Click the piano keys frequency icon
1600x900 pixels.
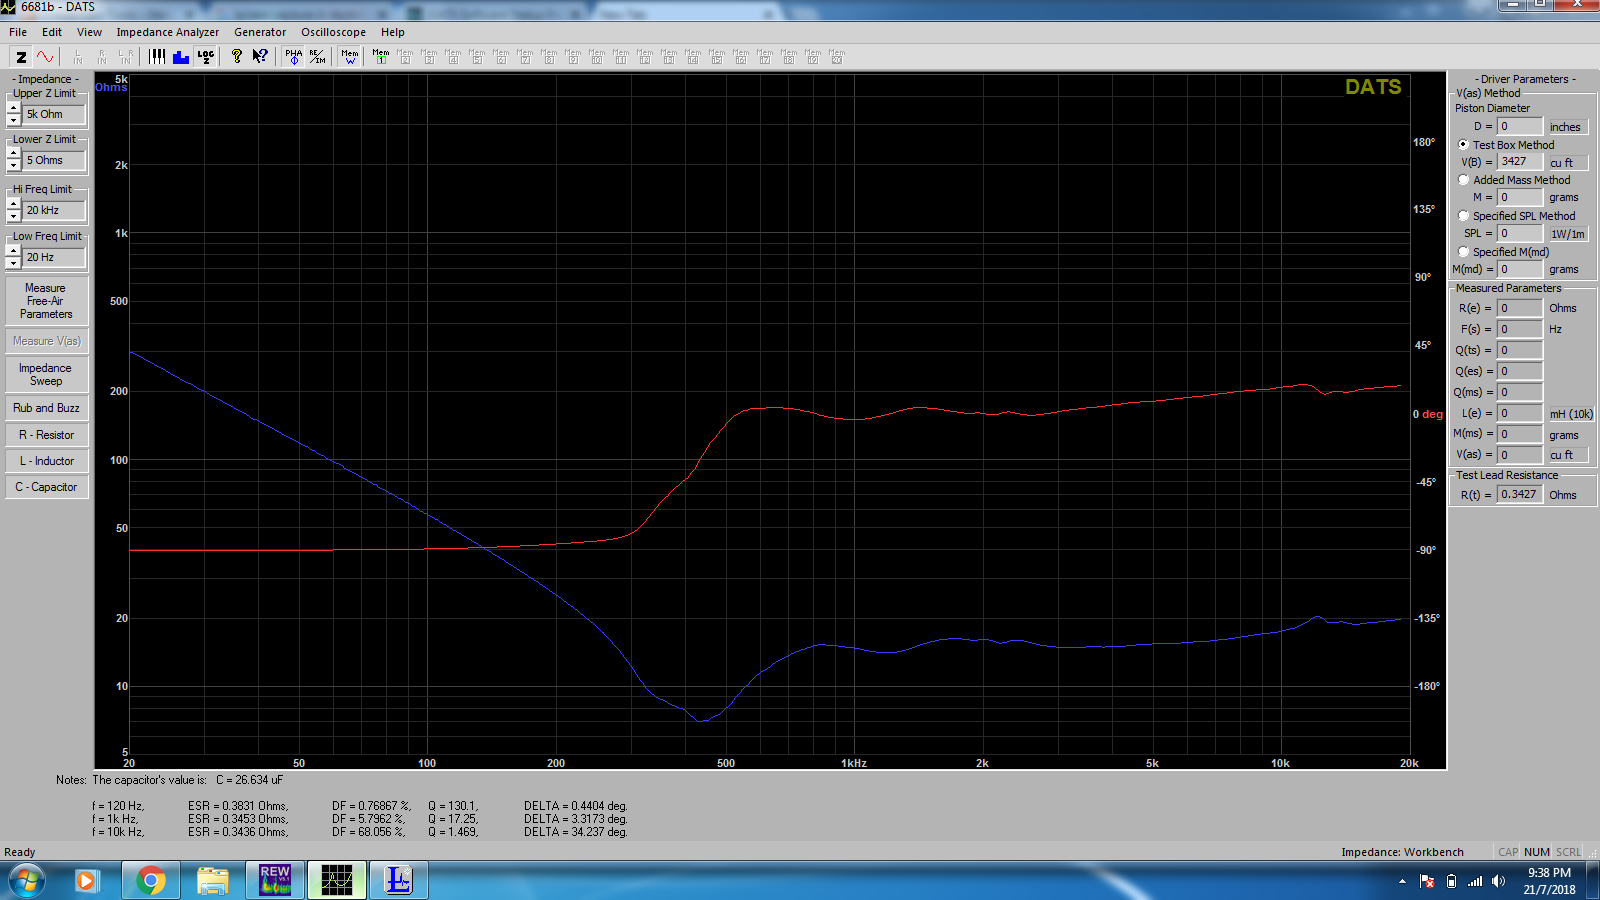coord(157,57)
